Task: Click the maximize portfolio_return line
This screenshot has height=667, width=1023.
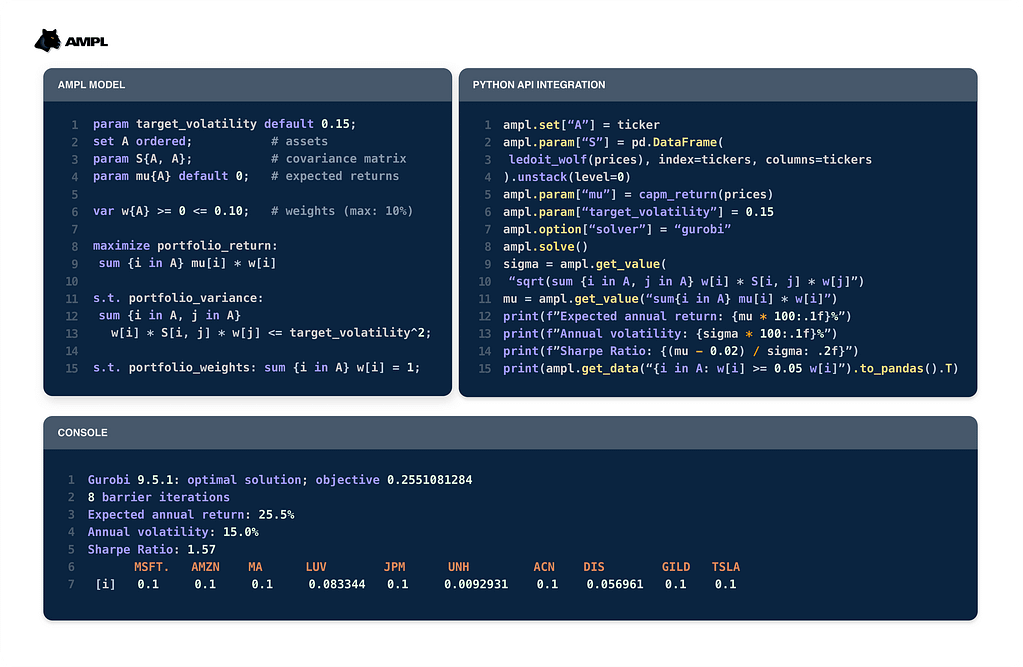Action: click(184, 245)
